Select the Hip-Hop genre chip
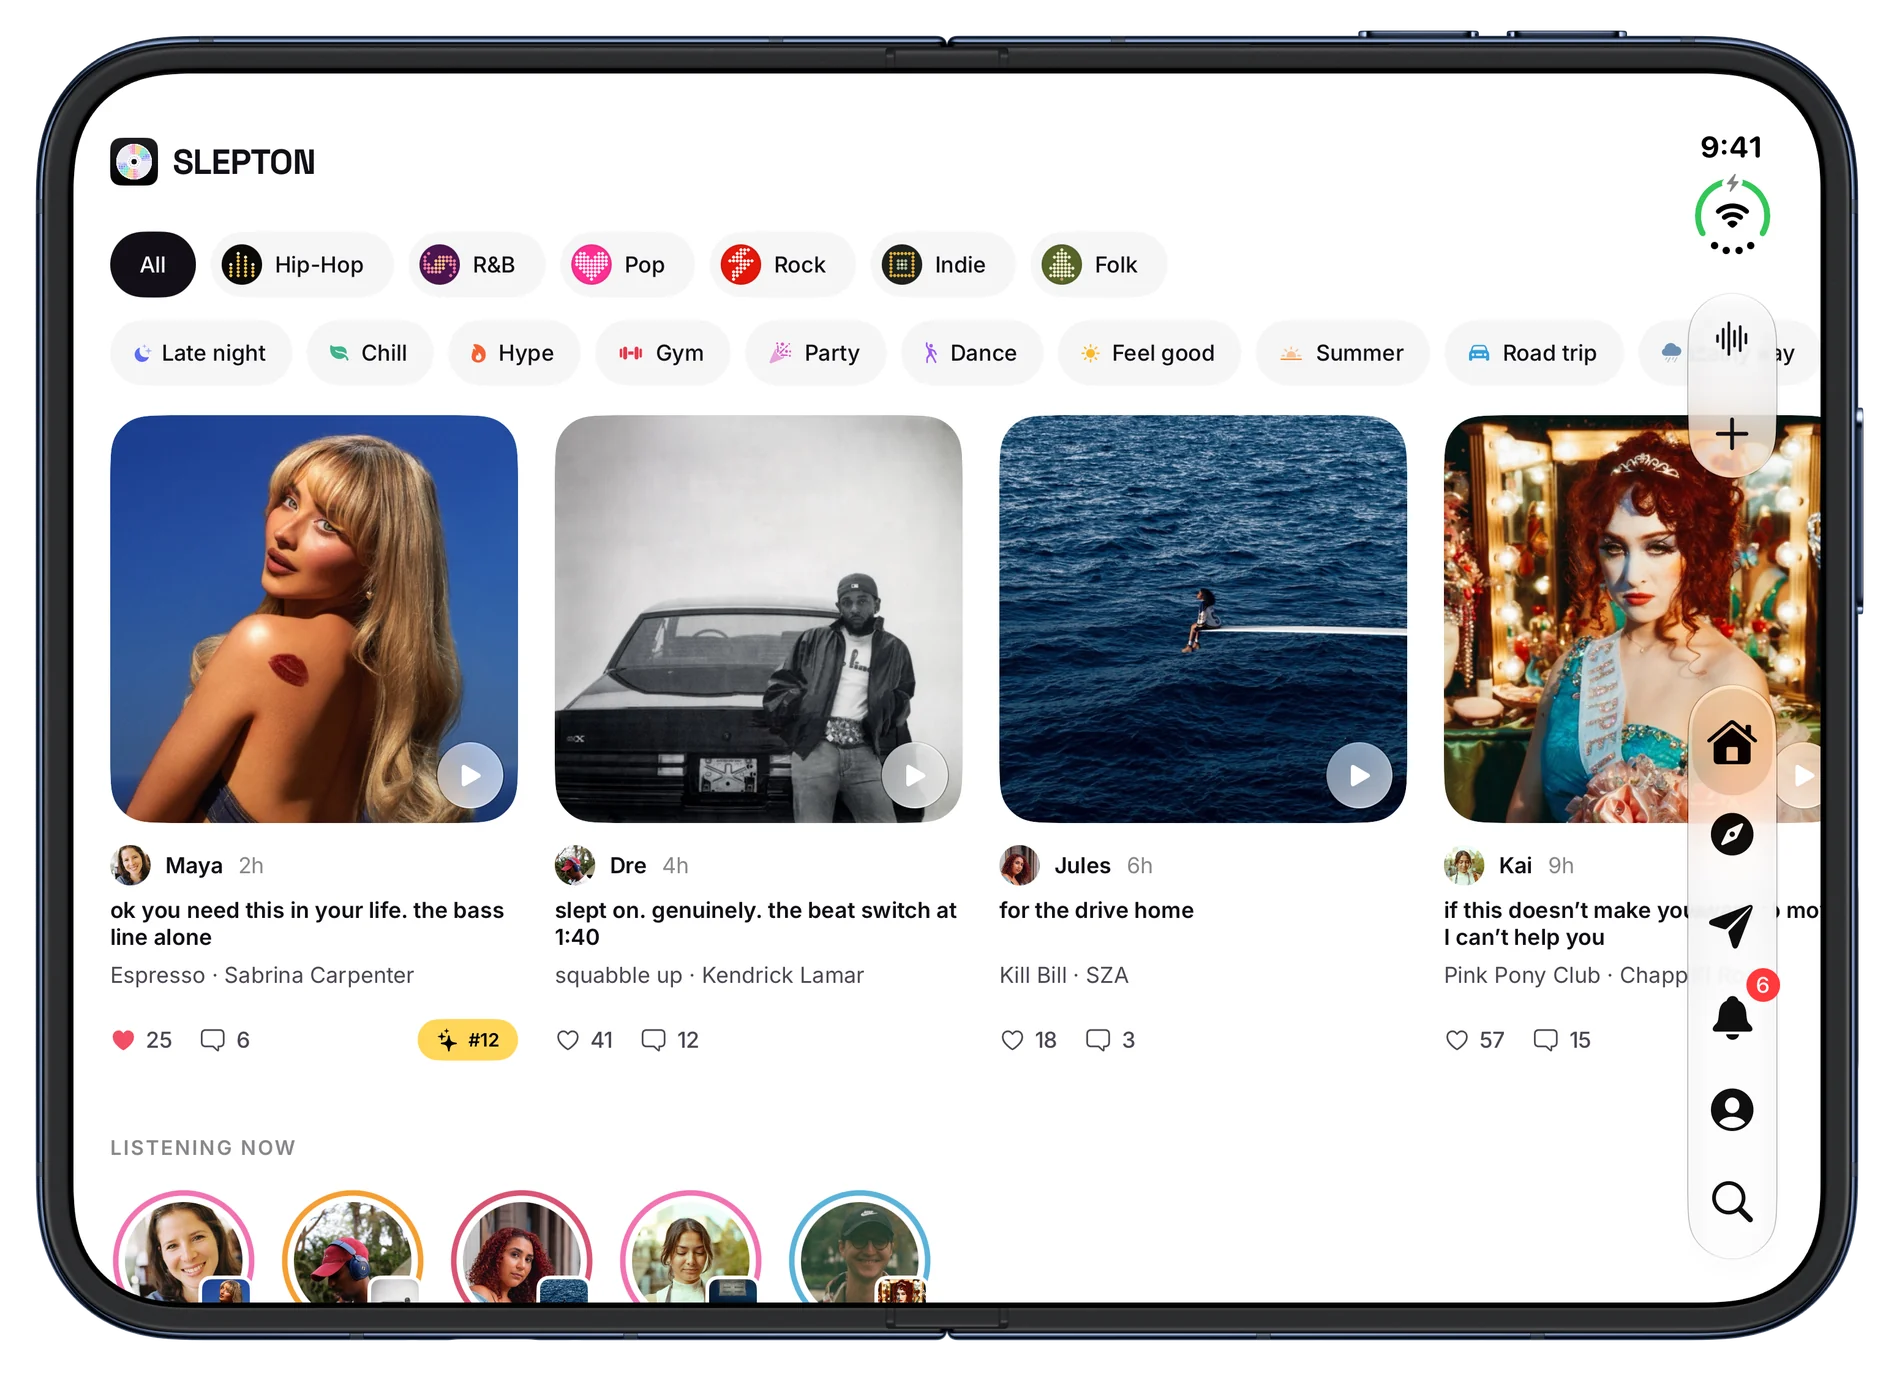This screenshot has height=1376, width=1894. point(302,265)
